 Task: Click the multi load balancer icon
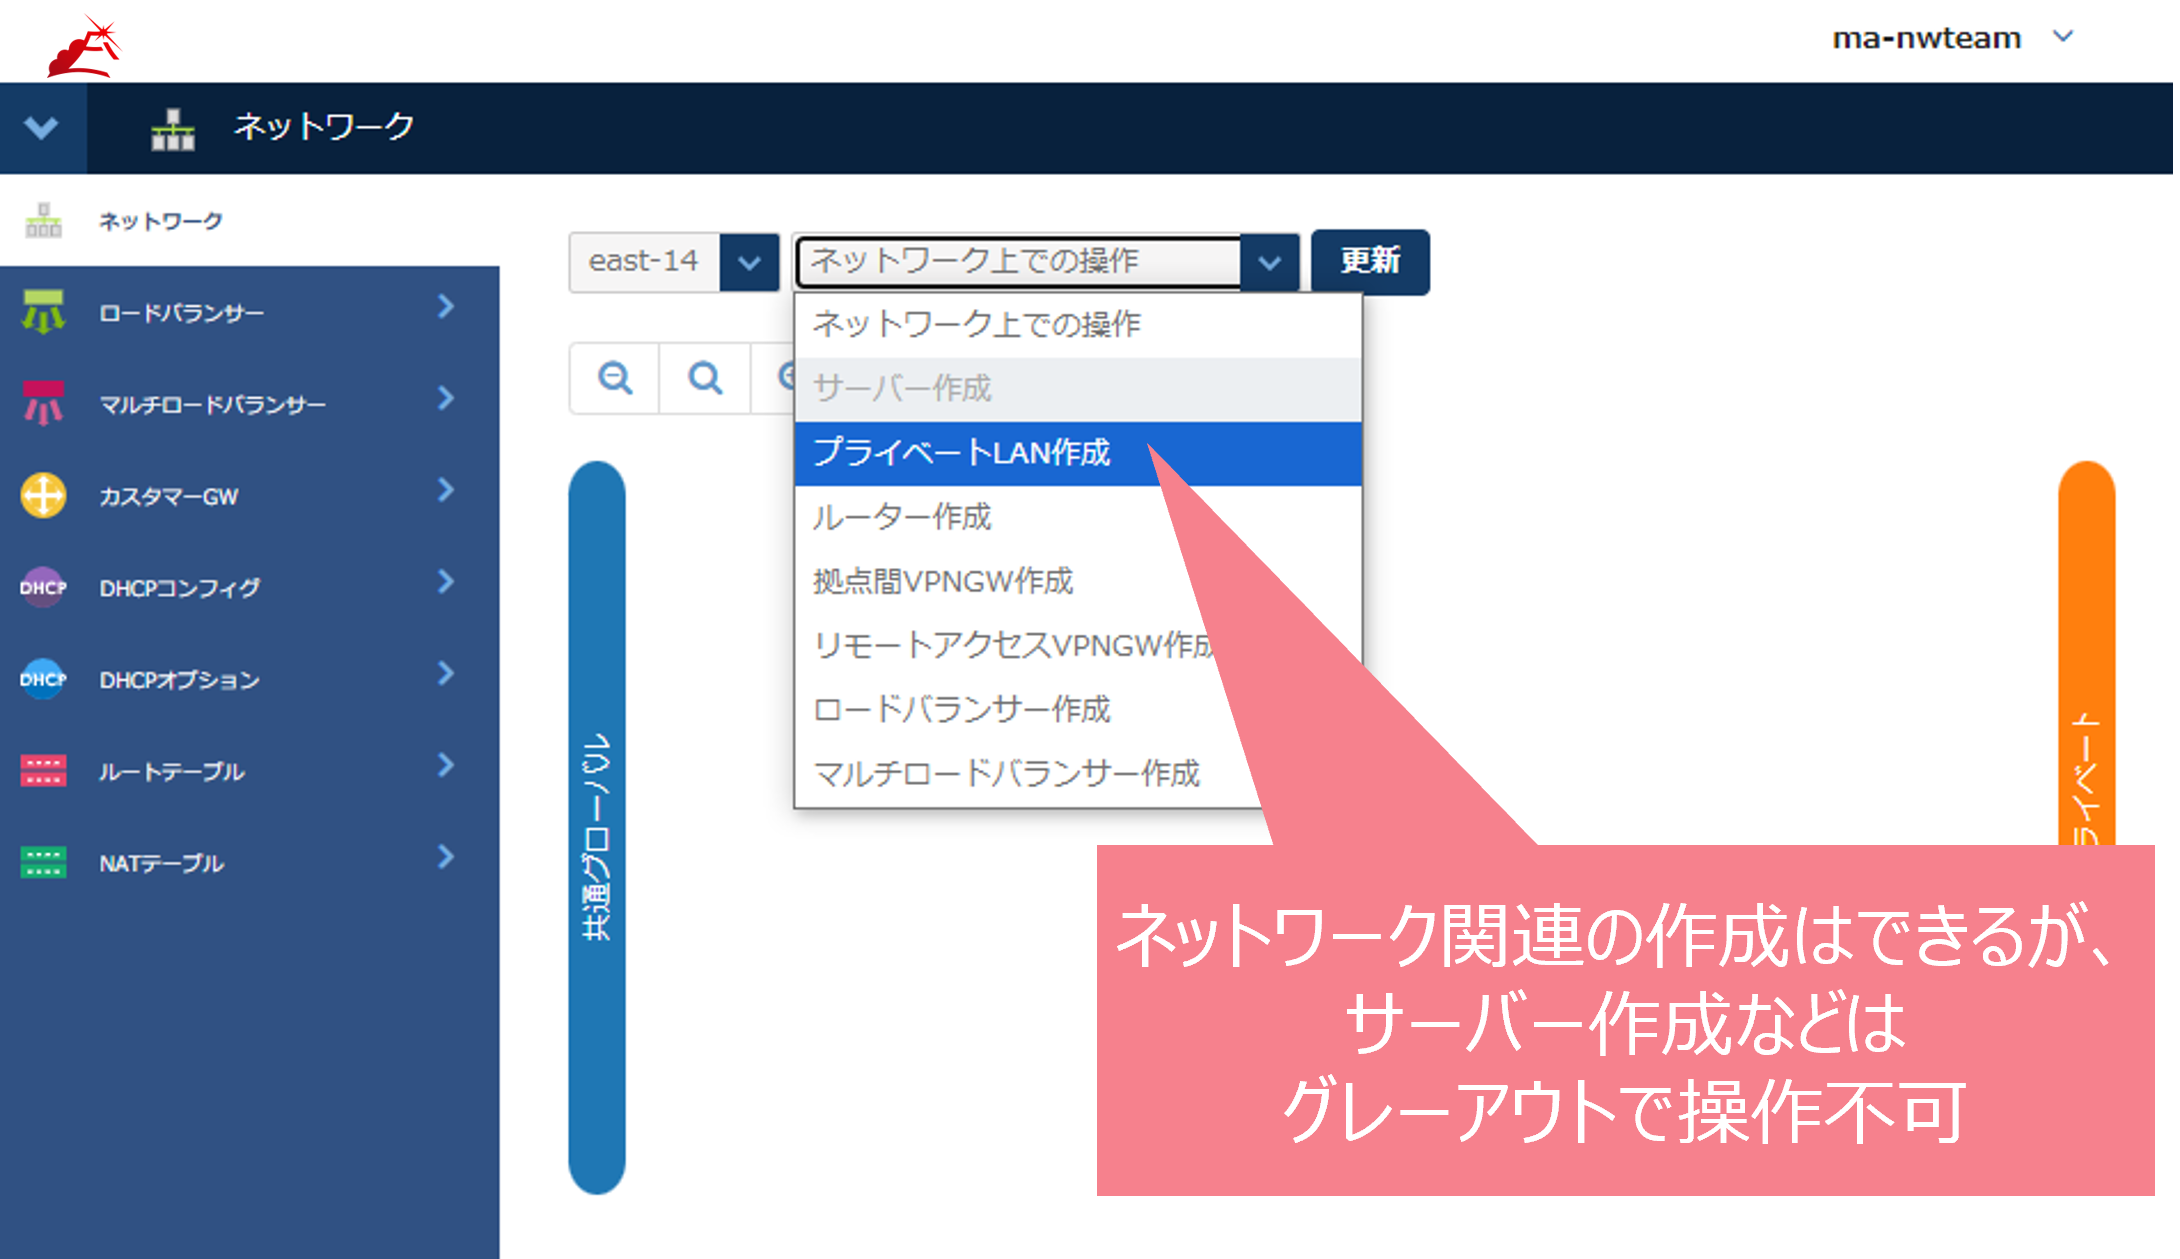coord(43,404)
